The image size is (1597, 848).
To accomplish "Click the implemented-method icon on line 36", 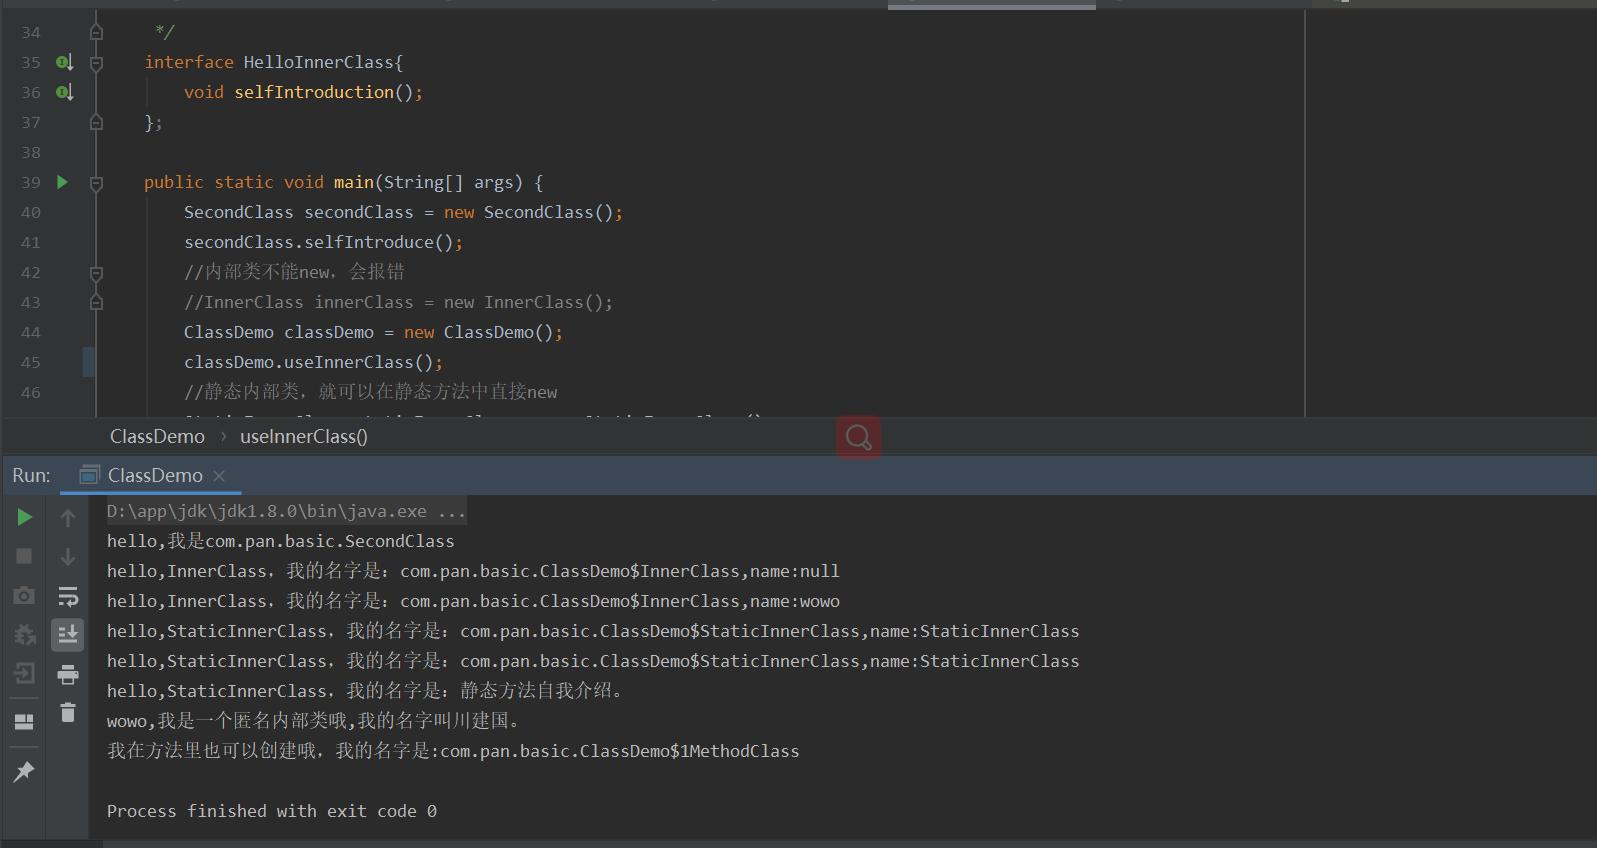I will [64, 93].
